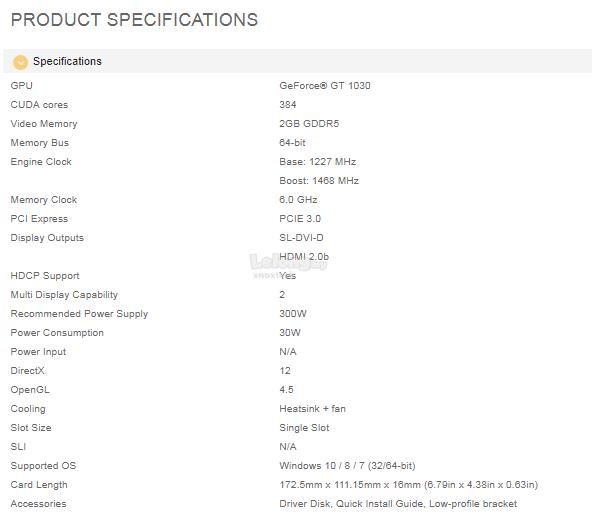
Task: Click the Recommended Power Supply 300W value
Action: pos(293,314)
